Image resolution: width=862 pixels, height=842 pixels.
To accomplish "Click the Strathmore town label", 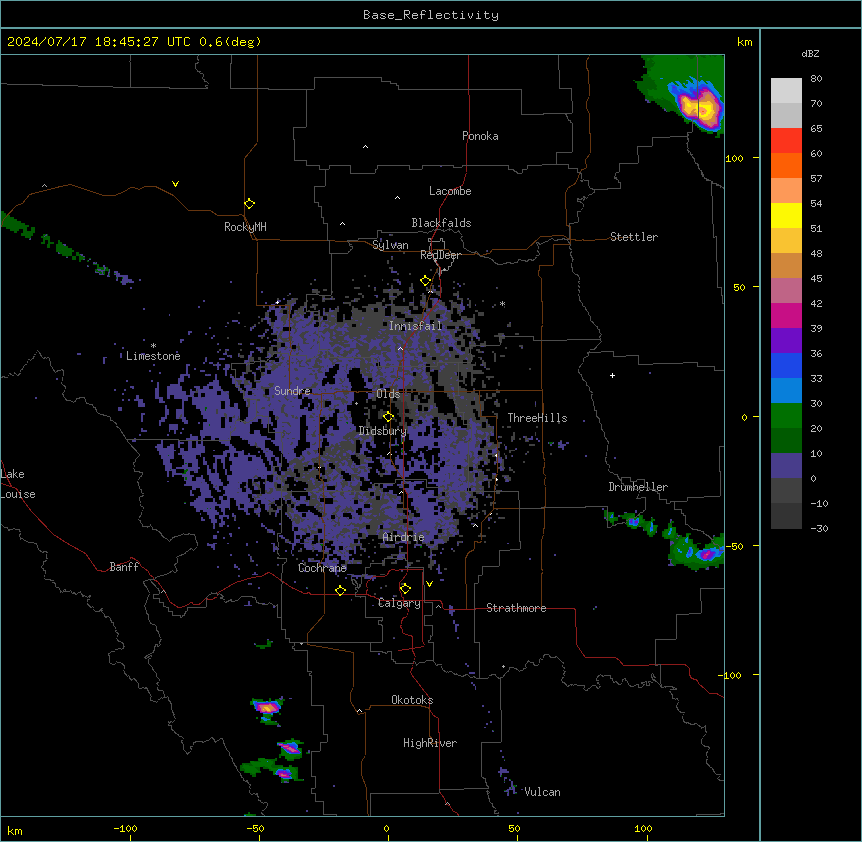I will click(x=516, y=608).
